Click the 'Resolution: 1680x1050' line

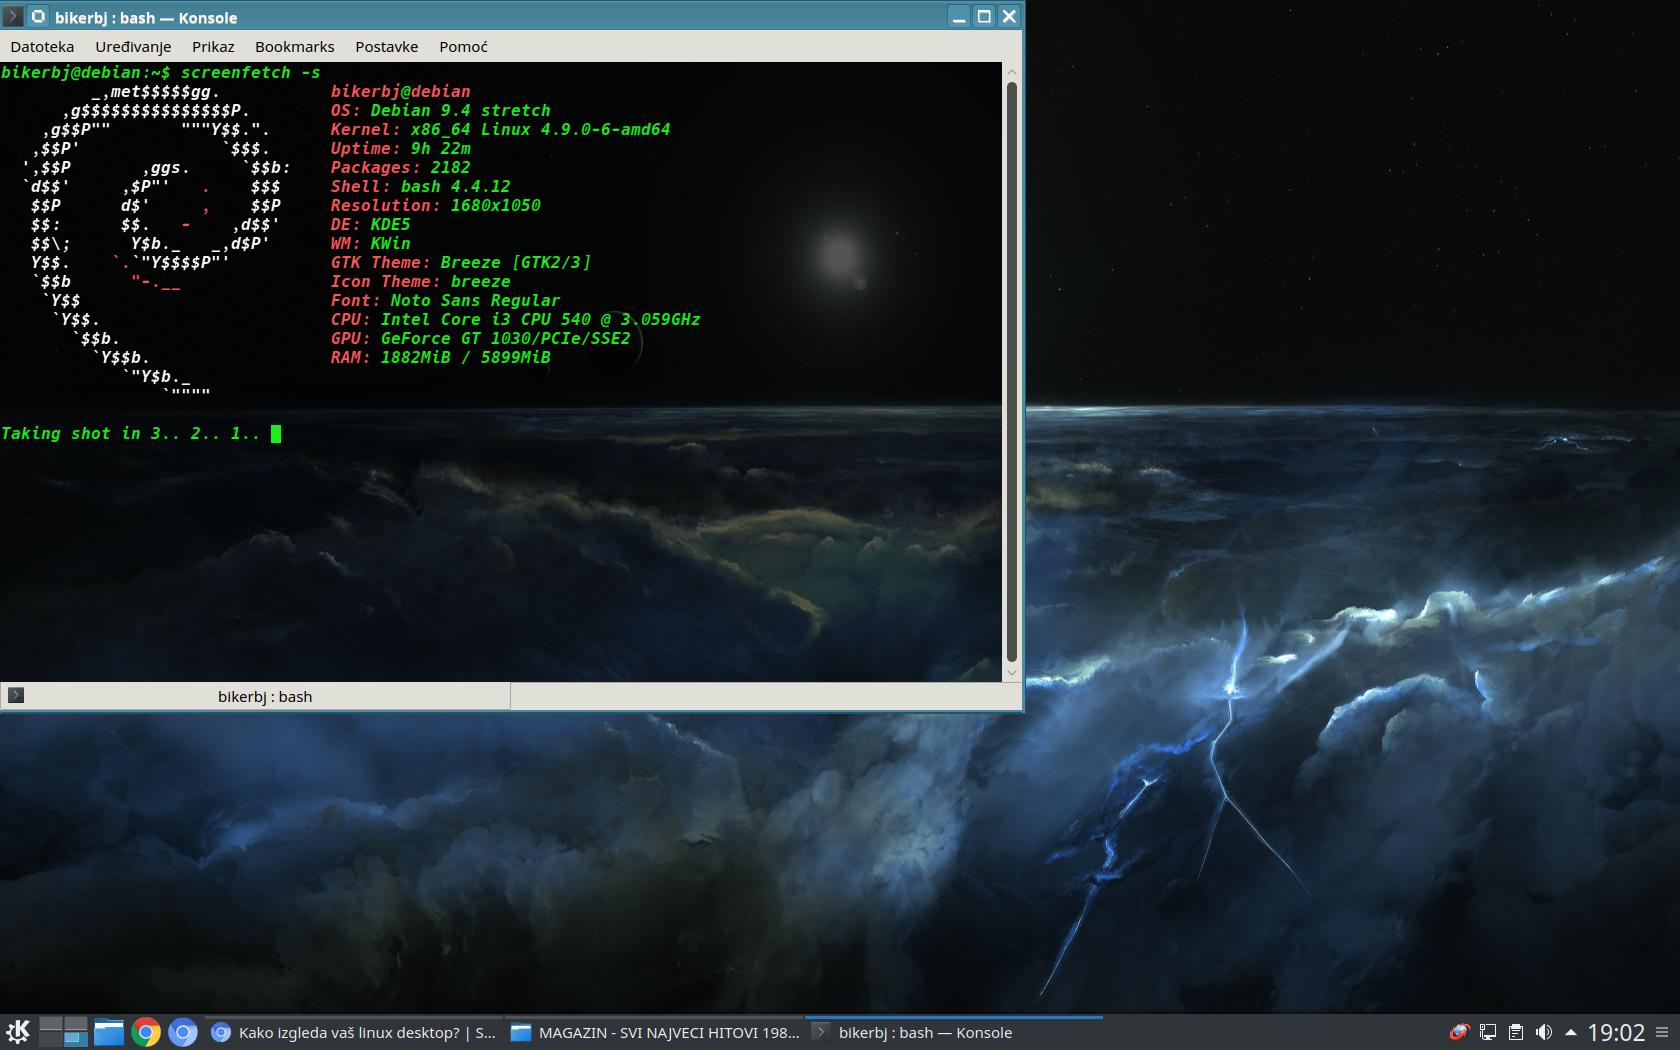tap(435, 205)
